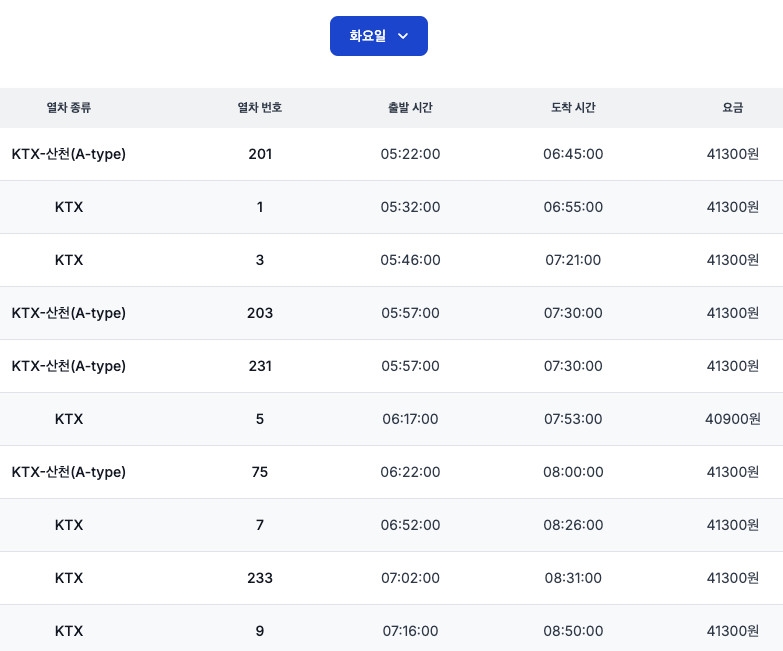This screenshot has width=783, height=651.
Task: Click the 41300원 fare for train 9
Action: [733, 631]
